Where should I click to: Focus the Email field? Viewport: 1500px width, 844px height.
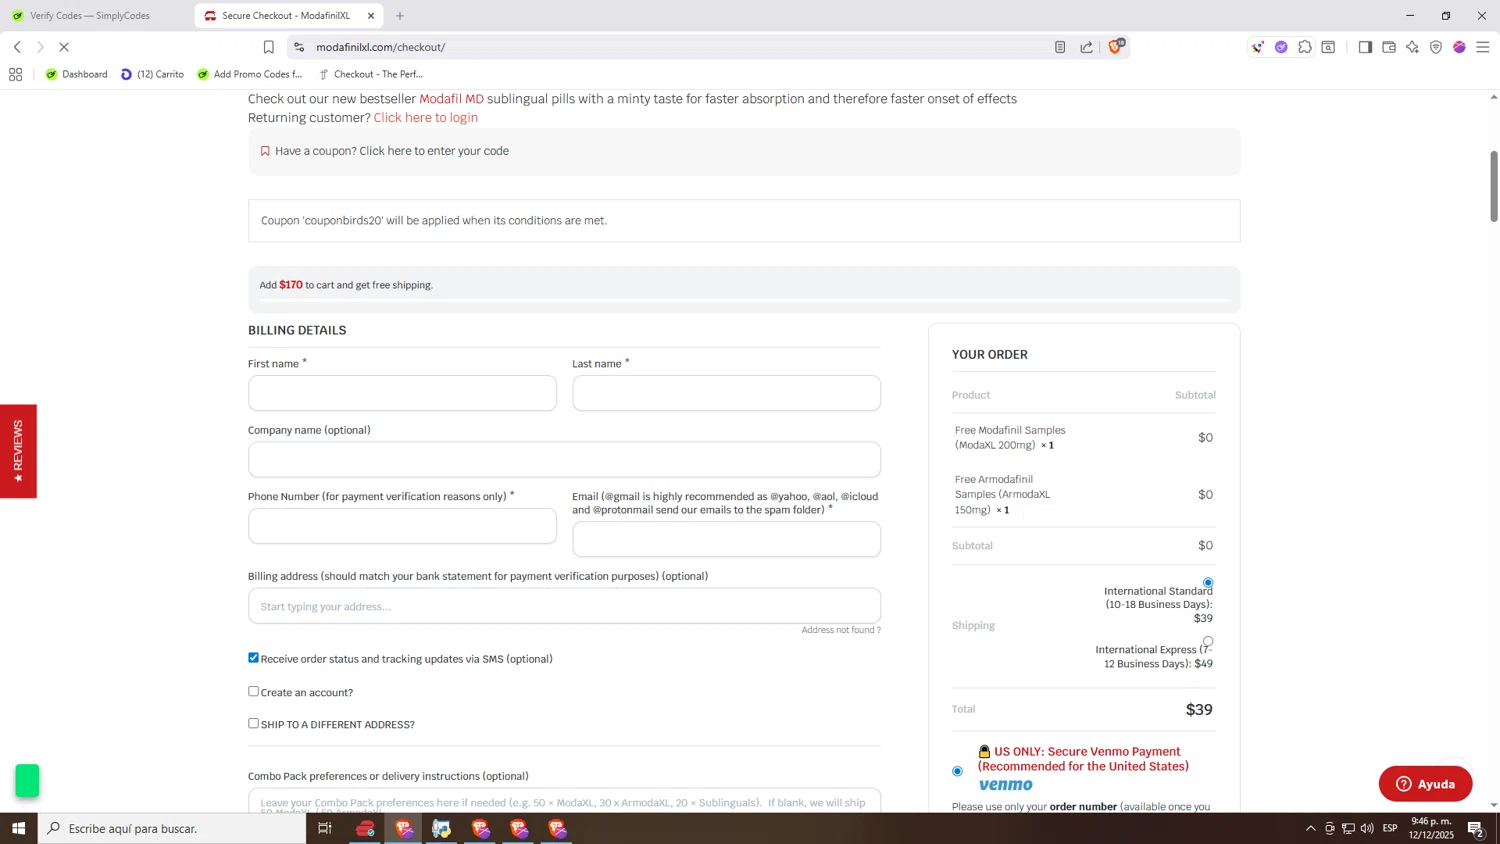726,539
